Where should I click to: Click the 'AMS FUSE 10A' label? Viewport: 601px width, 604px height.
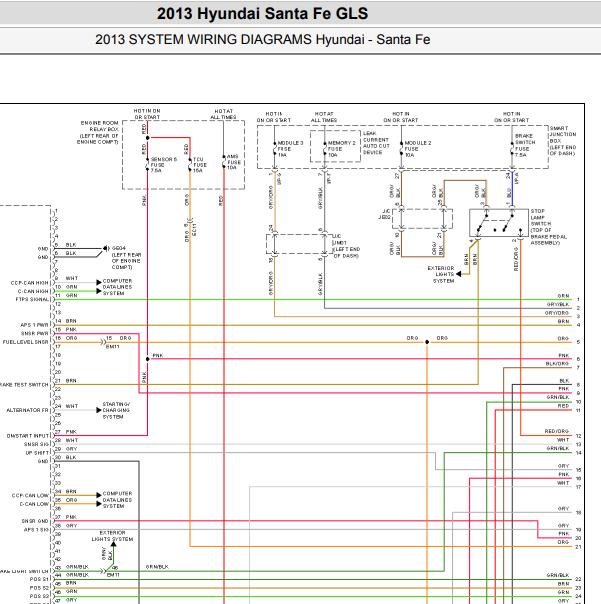pyautogui.click(x=233, y=162)
